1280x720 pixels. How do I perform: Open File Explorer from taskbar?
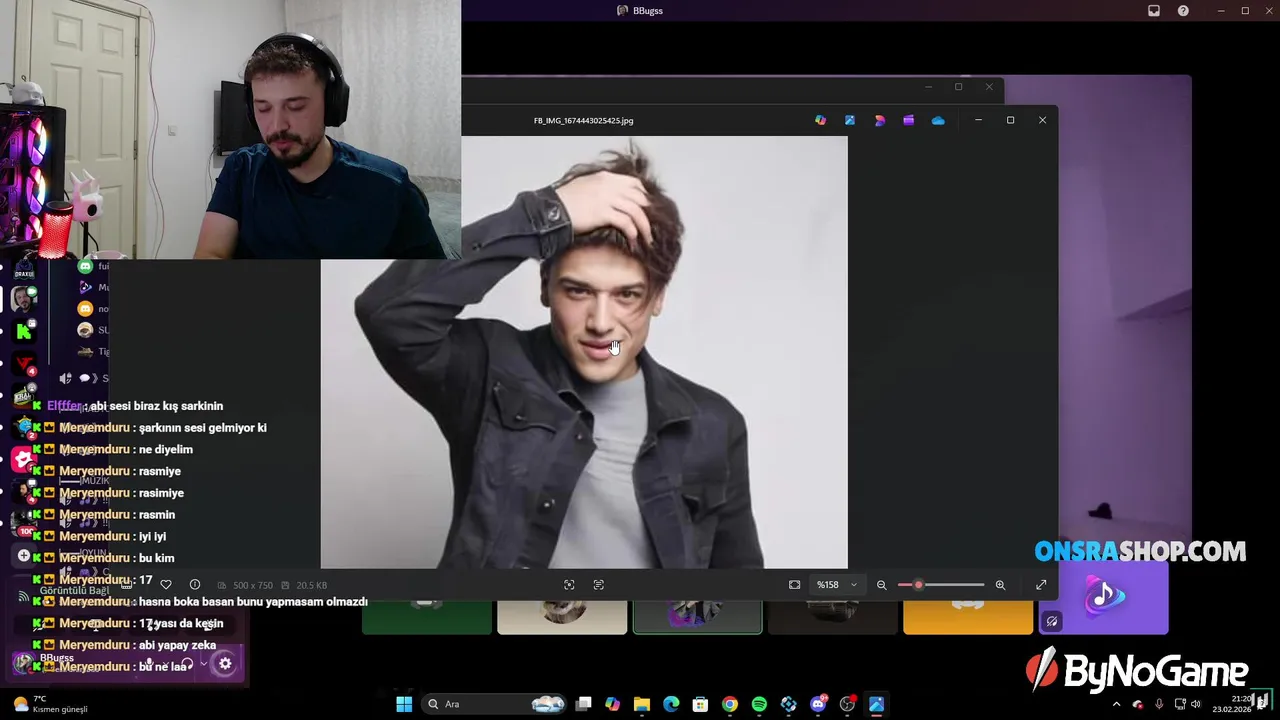point(642,704)
